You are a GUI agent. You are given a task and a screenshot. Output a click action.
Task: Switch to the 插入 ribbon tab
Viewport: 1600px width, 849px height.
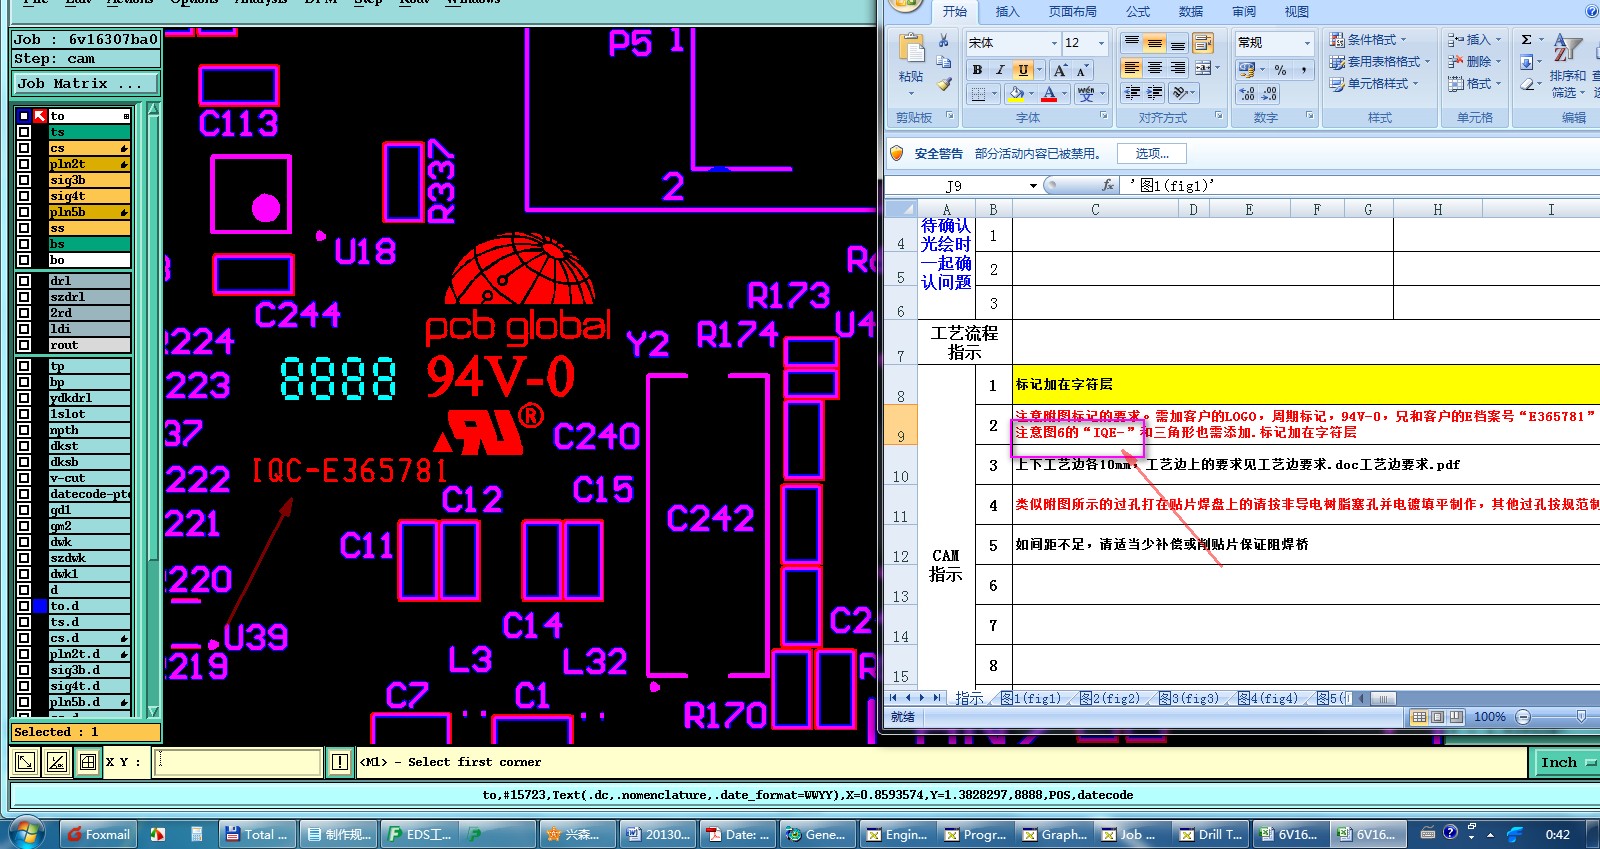pos(1007,12)
